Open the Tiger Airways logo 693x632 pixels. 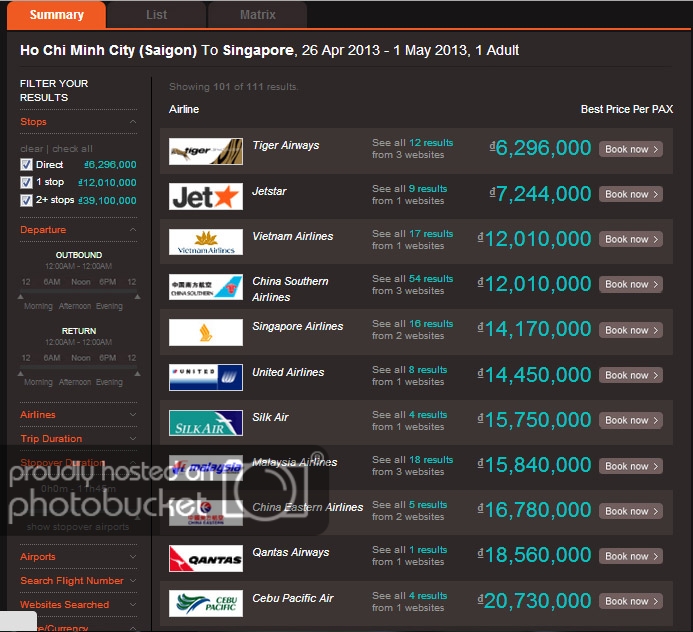tap(206, 151)
